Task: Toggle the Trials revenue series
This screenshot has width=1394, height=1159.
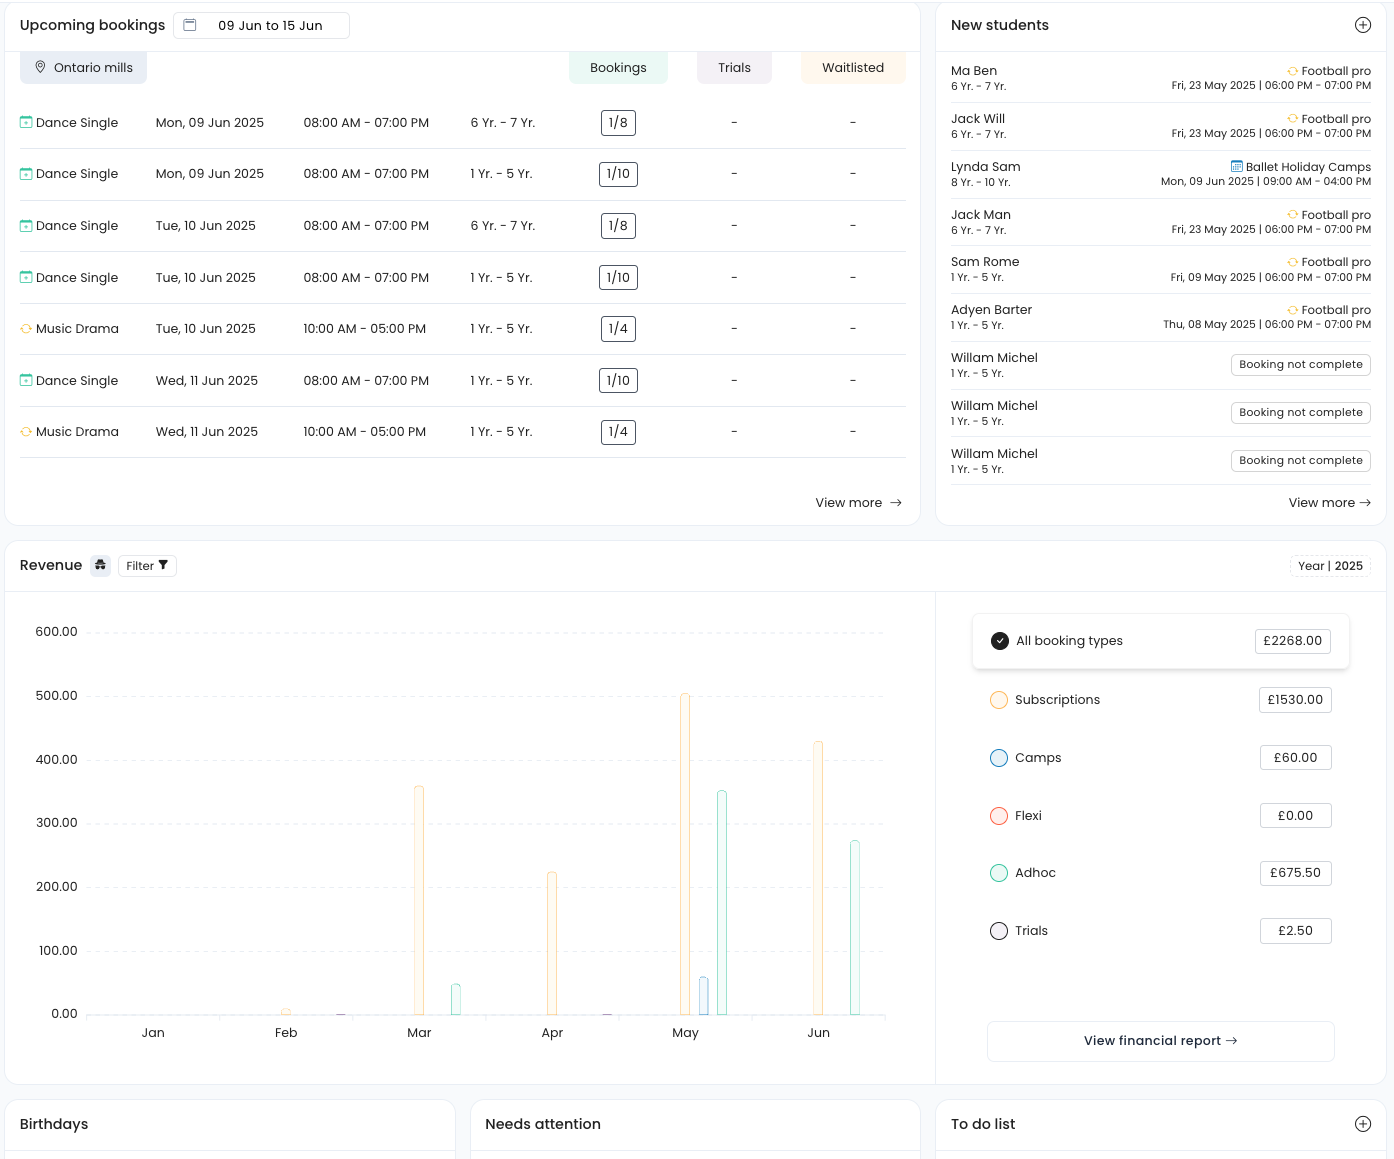Action: click(x=999, y=931)
